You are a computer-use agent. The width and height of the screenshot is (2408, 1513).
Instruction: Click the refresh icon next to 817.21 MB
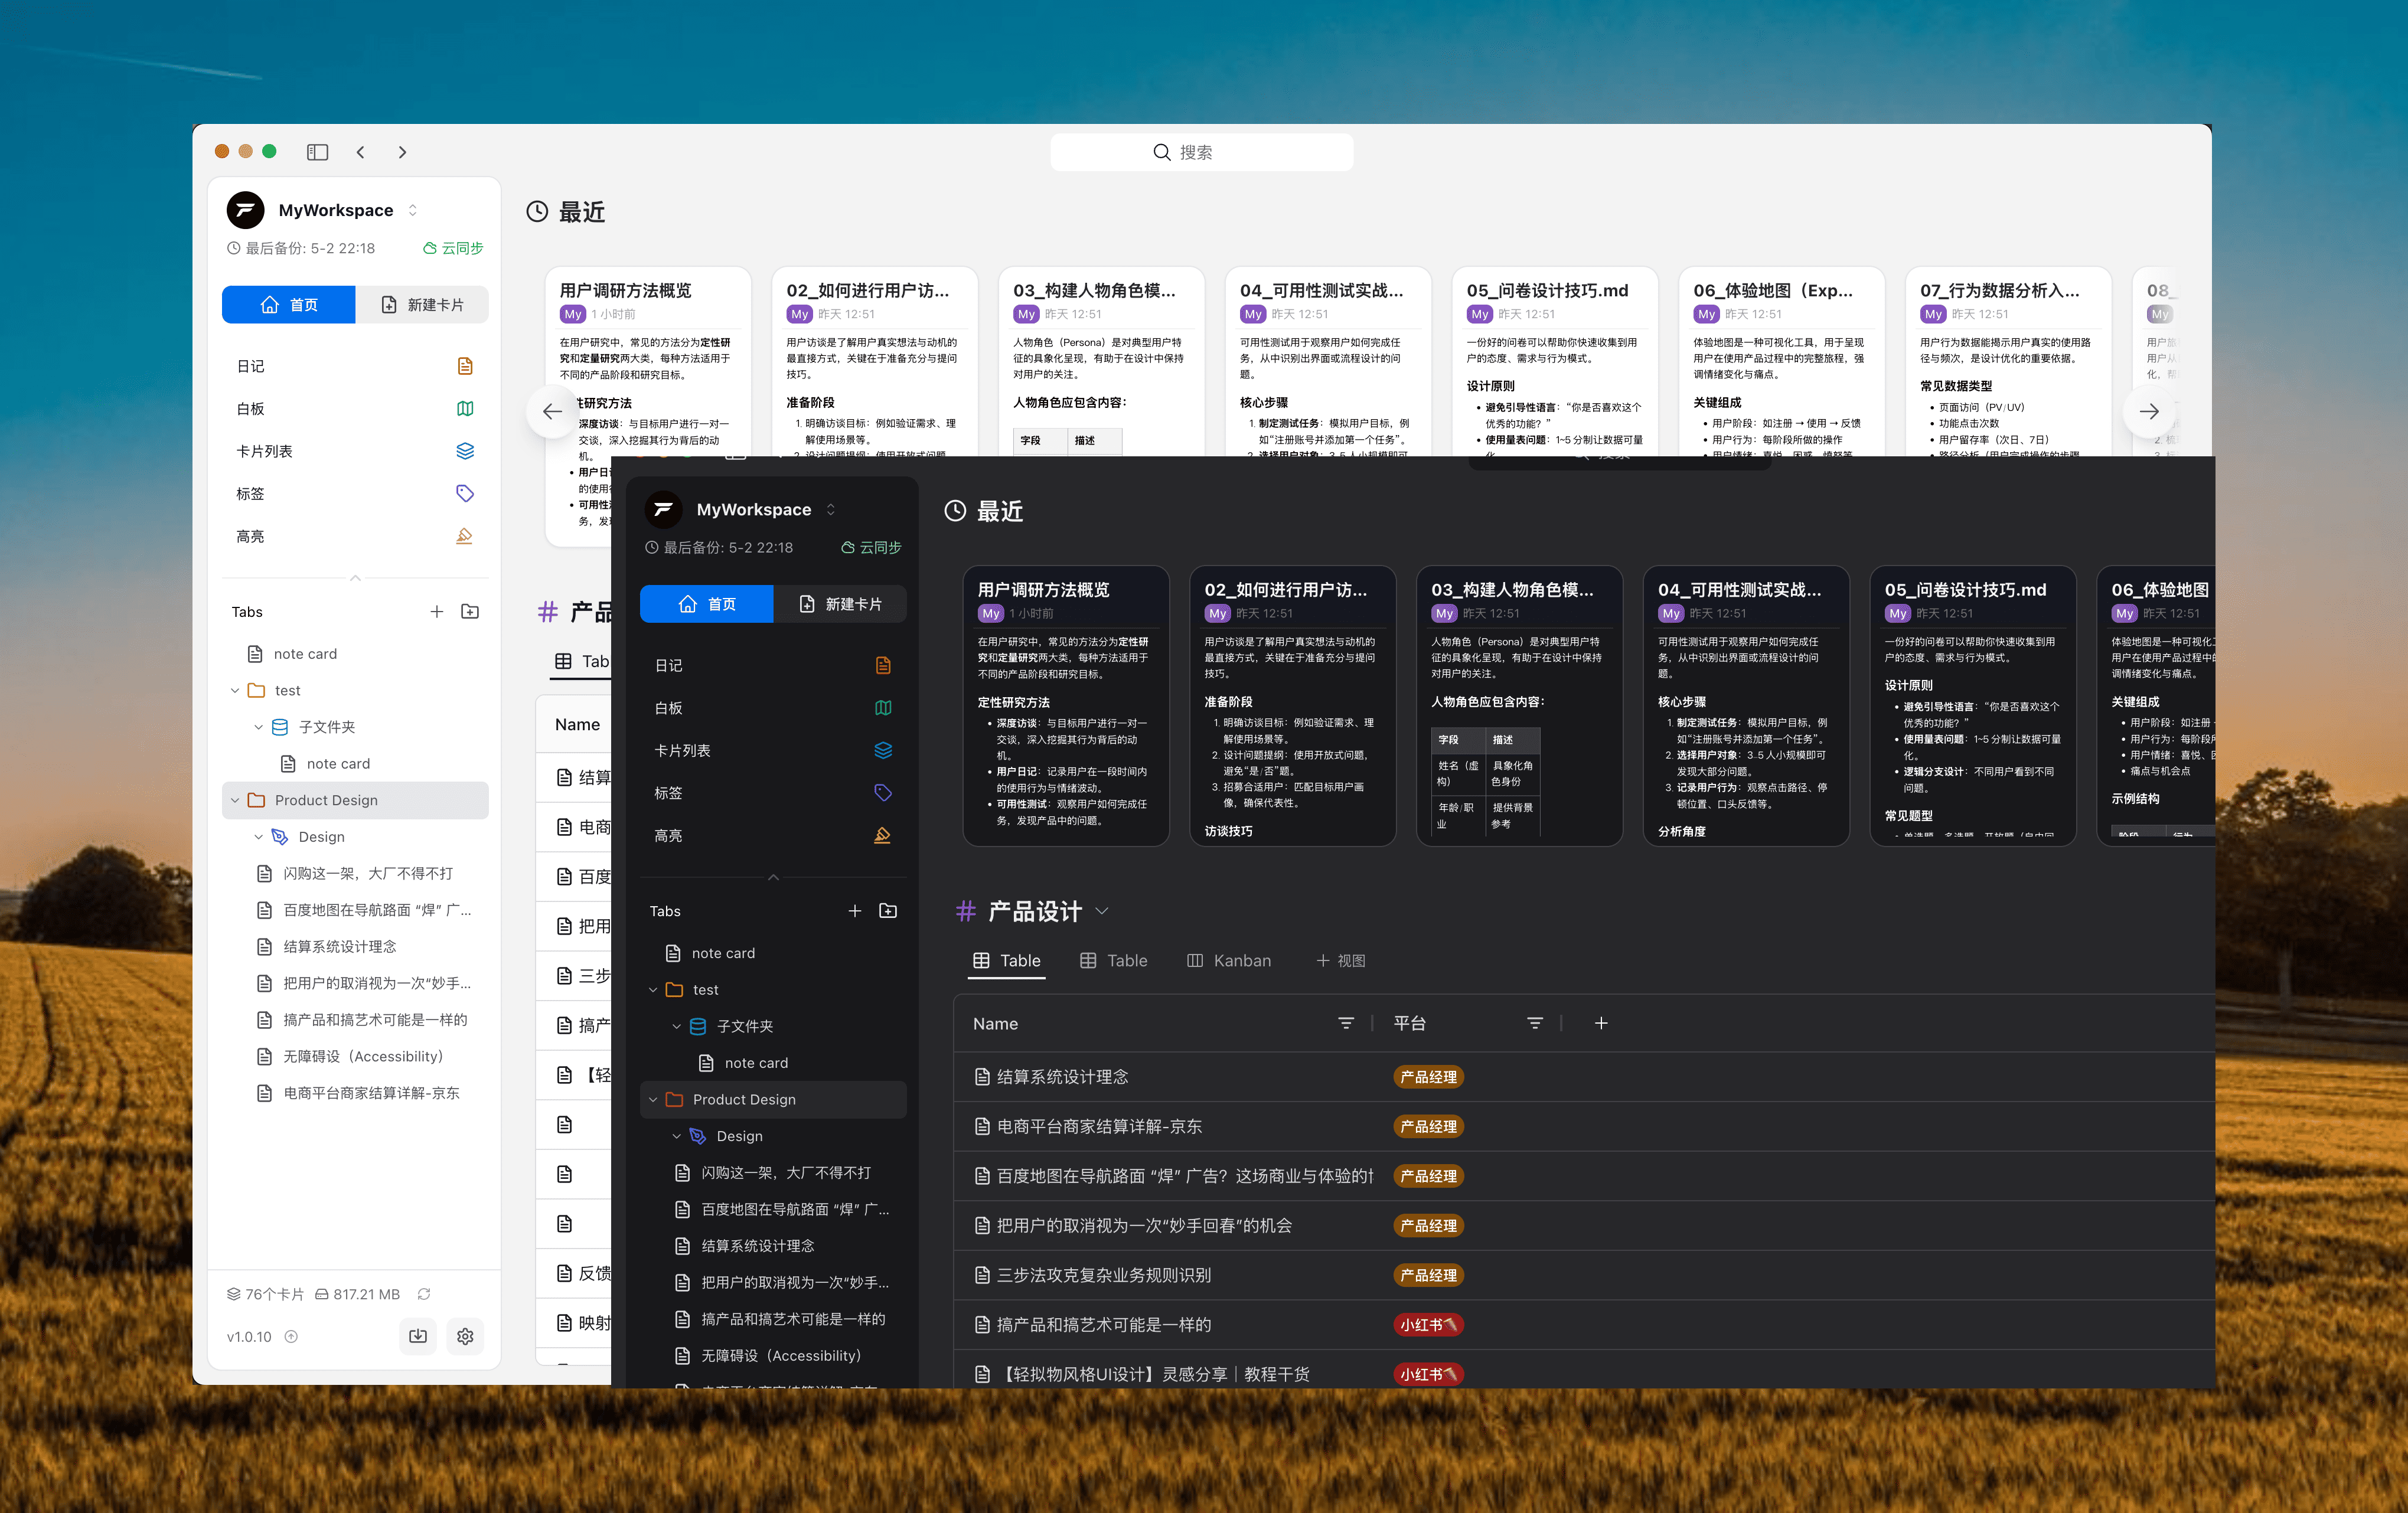[x=424, y=1293]
